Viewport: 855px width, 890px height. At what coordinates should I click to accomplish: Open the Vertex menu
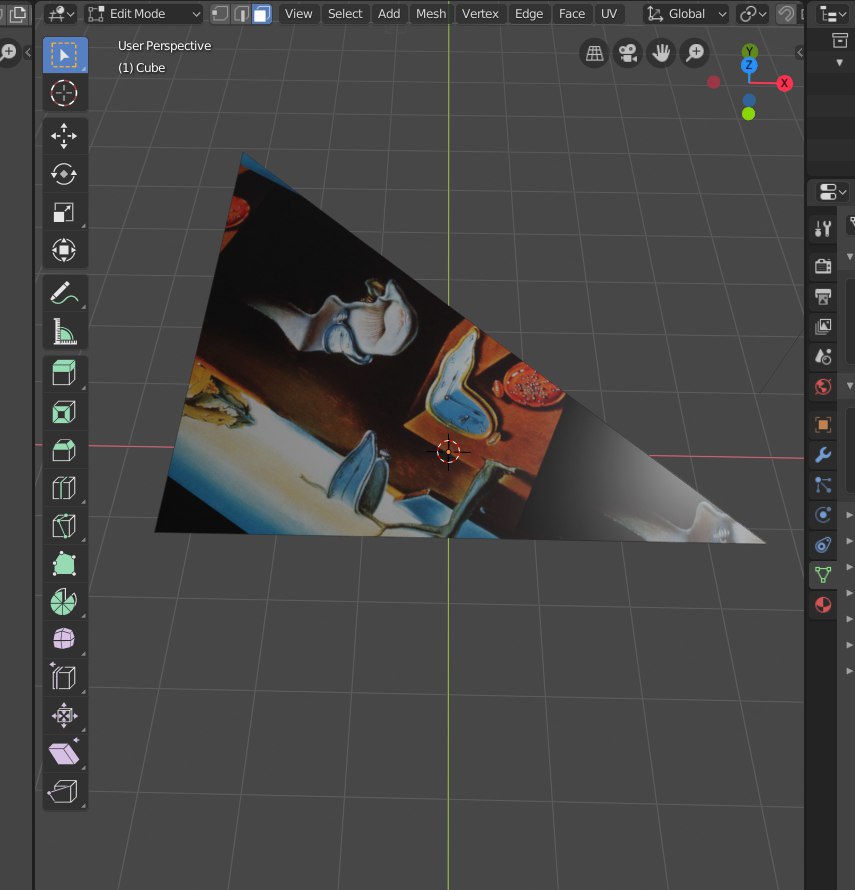click(480, 14)
